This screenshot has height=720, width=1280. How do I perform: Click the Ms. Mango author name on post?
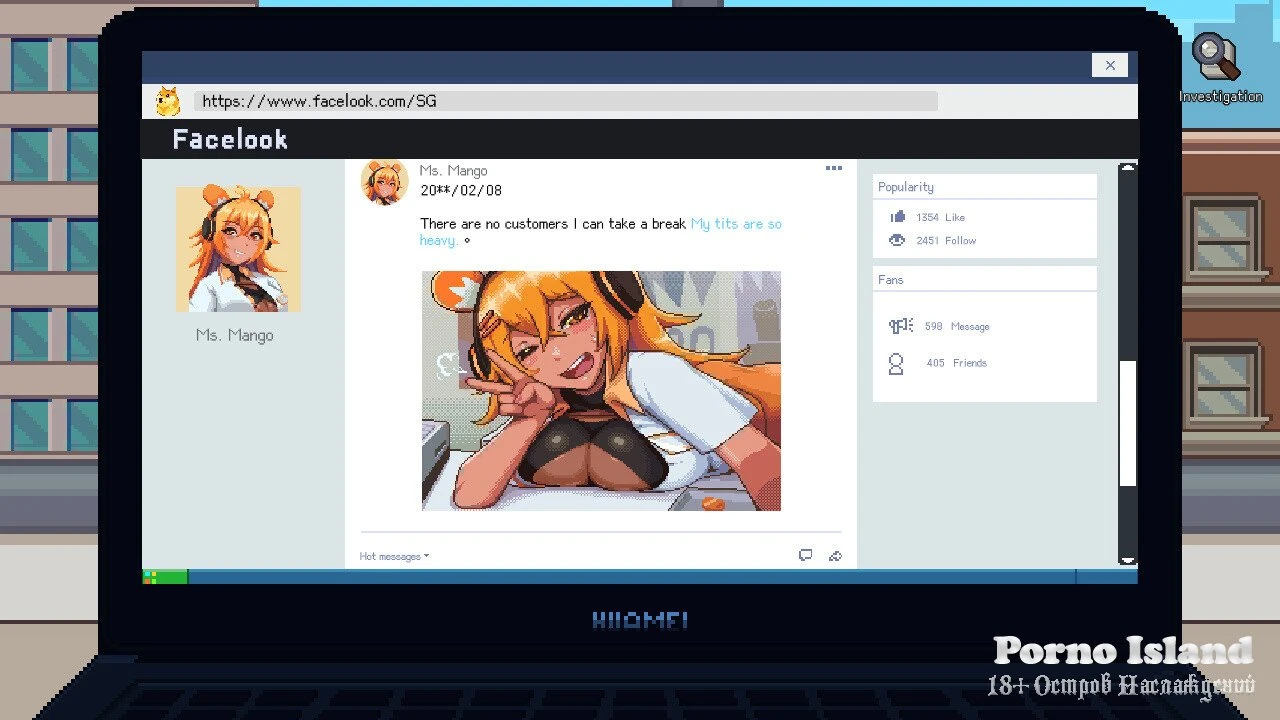[x=453, y=171]
